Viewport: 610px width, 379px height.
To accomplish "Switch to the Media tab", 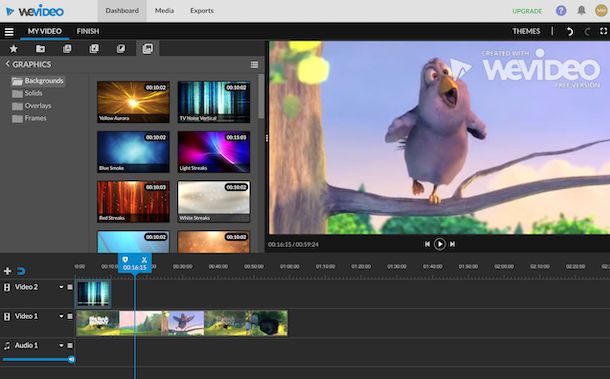I will pos(164,11).
